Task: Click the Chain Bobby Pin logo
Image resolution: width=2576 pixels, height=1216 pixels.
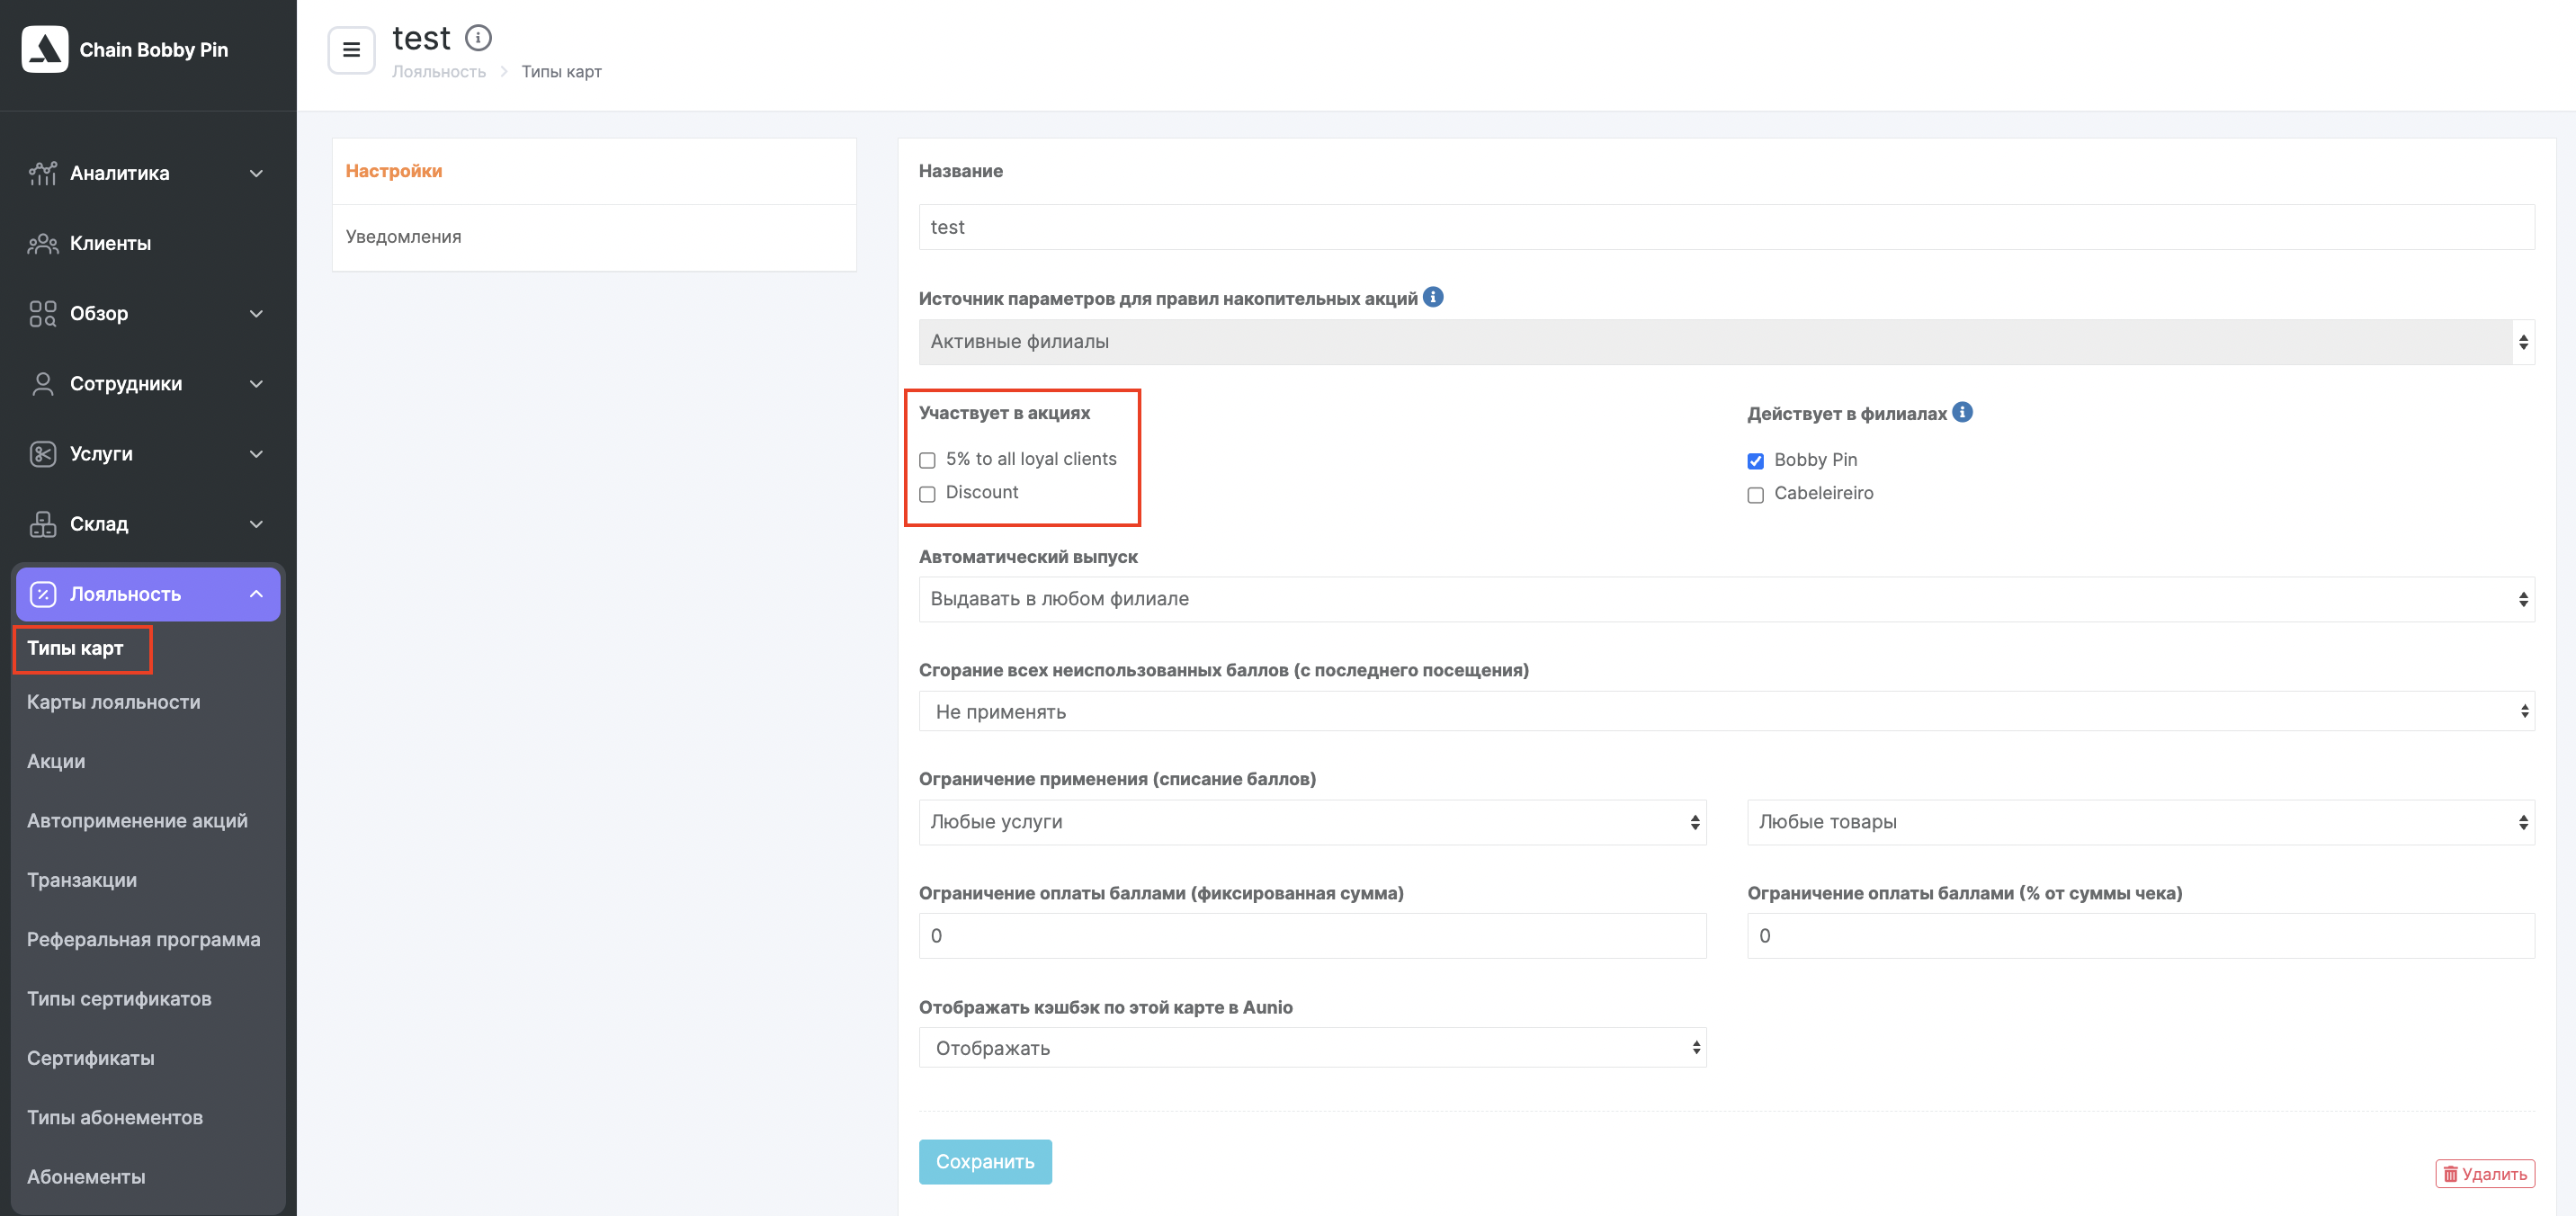Action: [45, 49]
